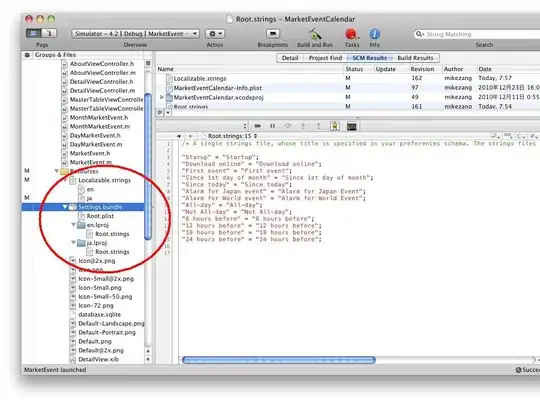540x404 pixels.
Task: Switch to the project Page view segment
Action: point(33,33)
